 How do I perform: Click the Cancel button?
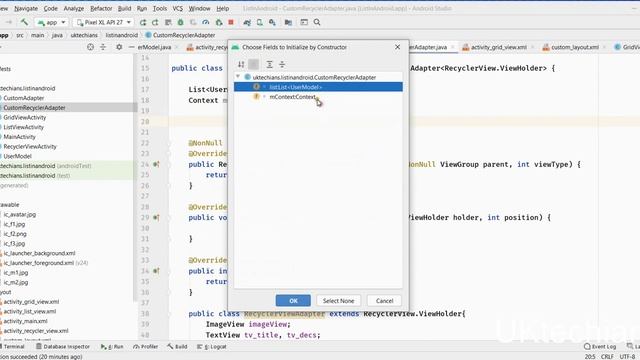tap(384, 300)
